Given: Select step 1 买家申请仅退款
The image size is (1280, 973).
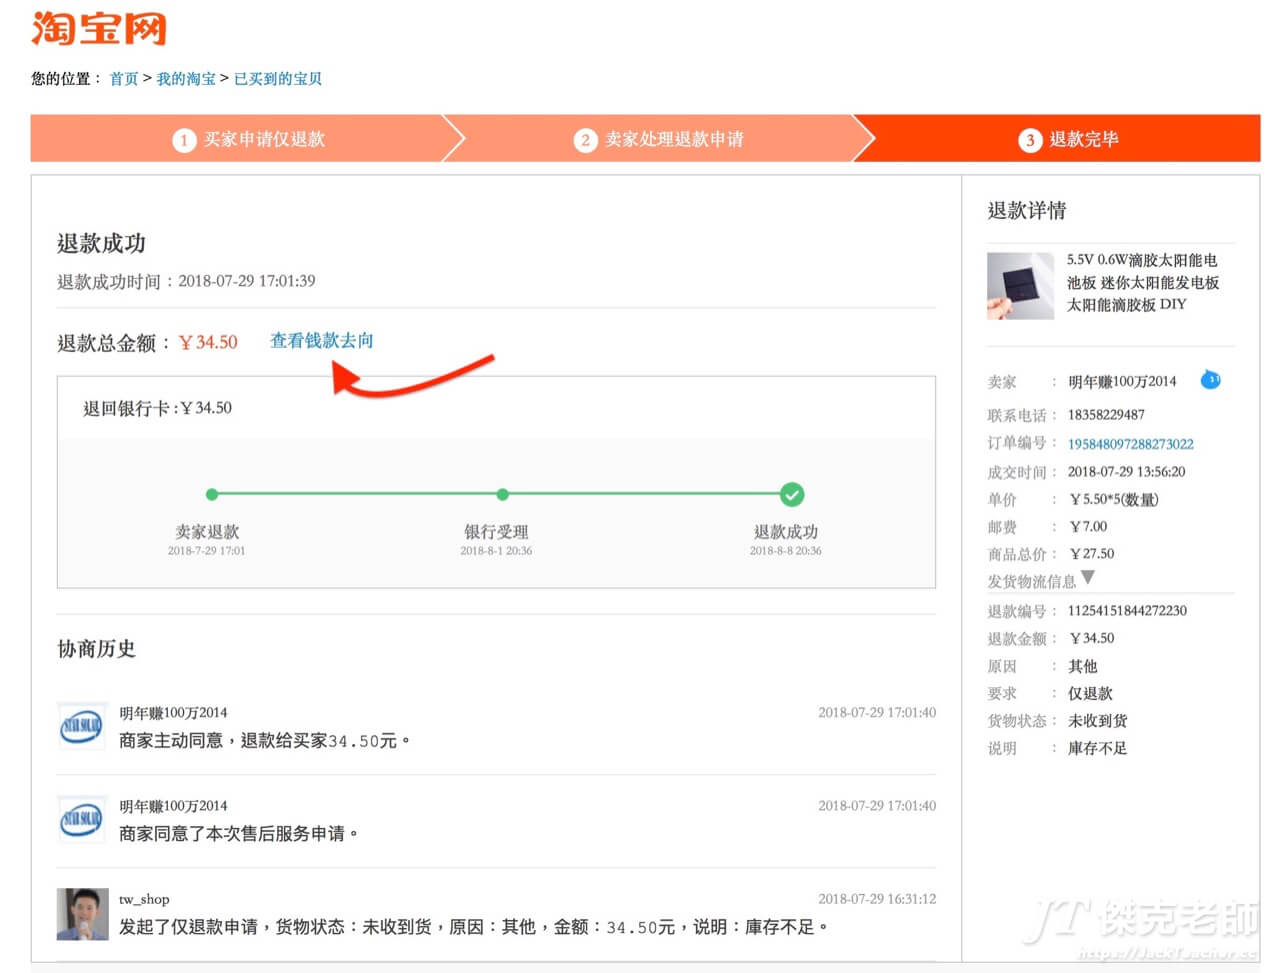Looking at the screenshot, I should pyautogui.click(x=249, y=139).
